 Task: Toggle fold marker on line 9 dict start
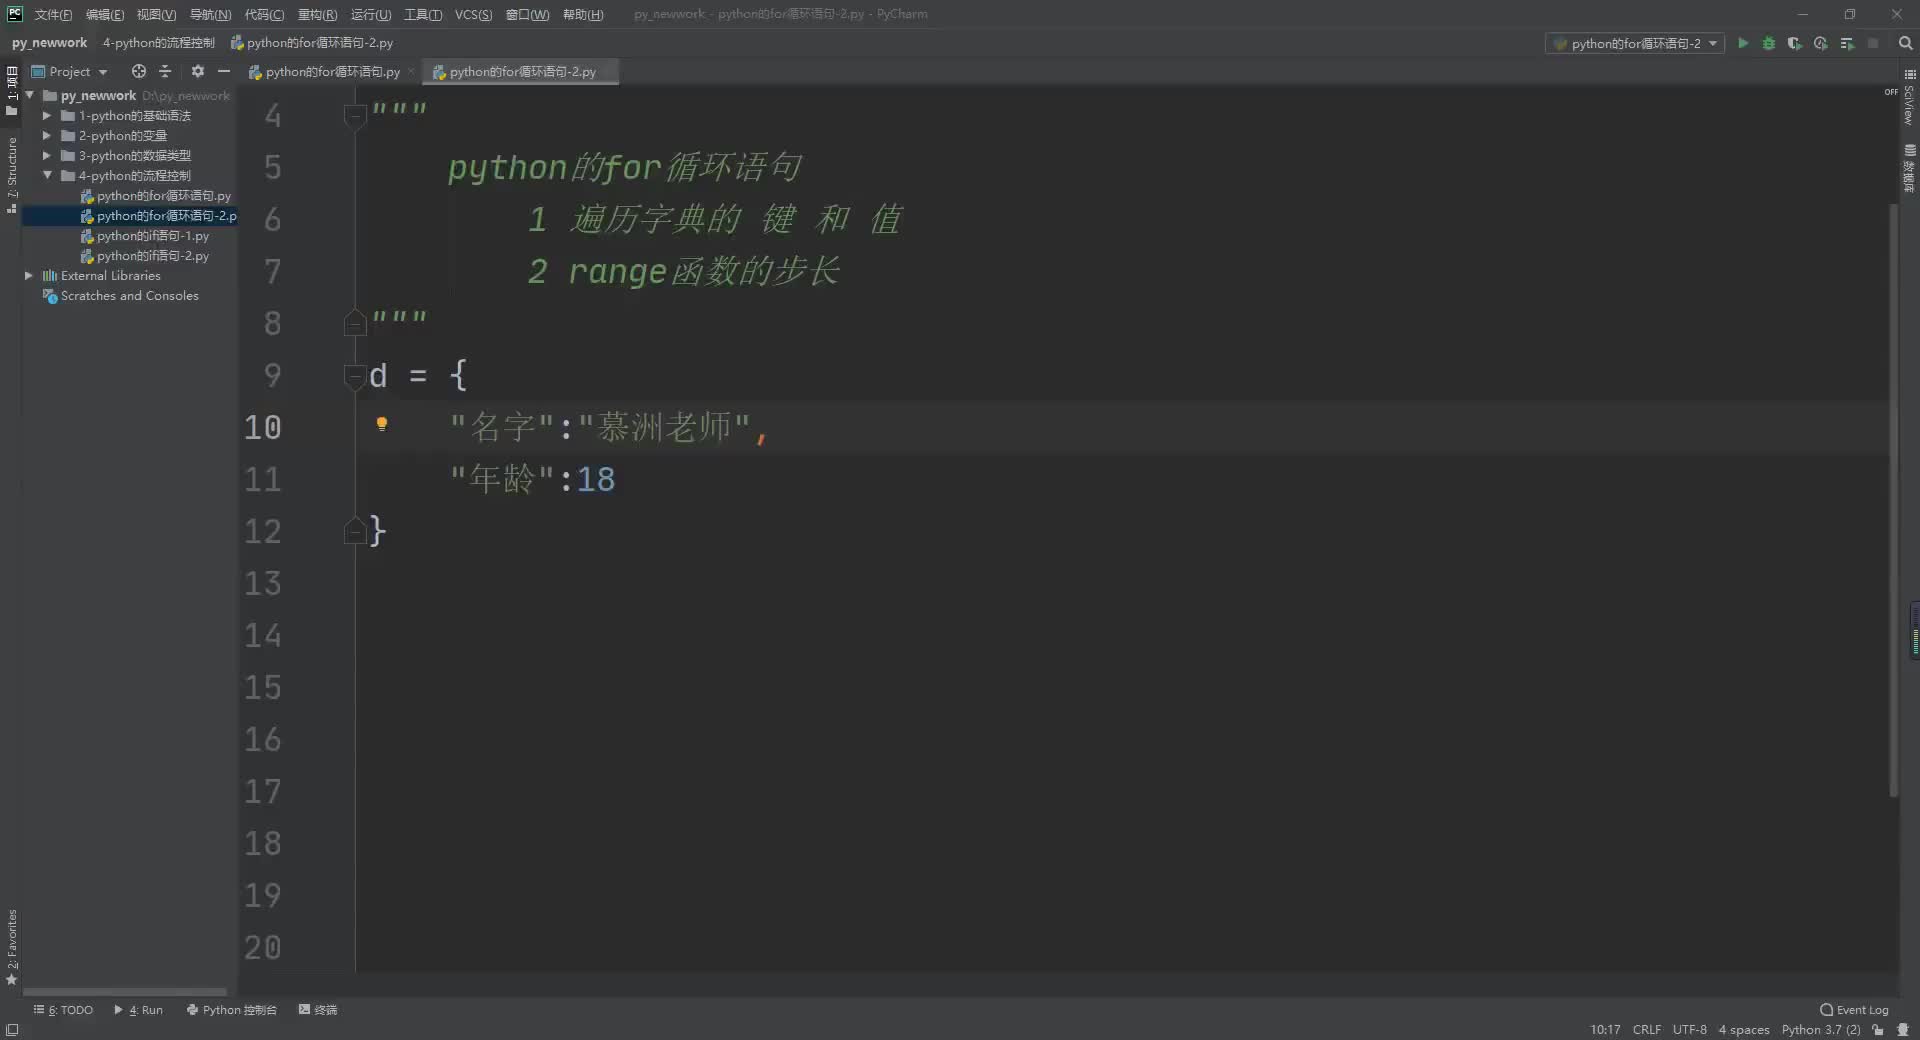(354, 376)
